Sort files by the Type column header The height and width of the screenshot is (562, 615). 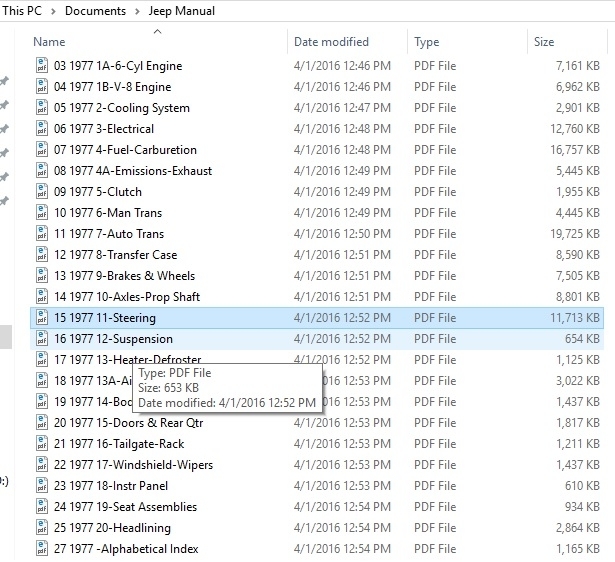(x=427, y=42)
